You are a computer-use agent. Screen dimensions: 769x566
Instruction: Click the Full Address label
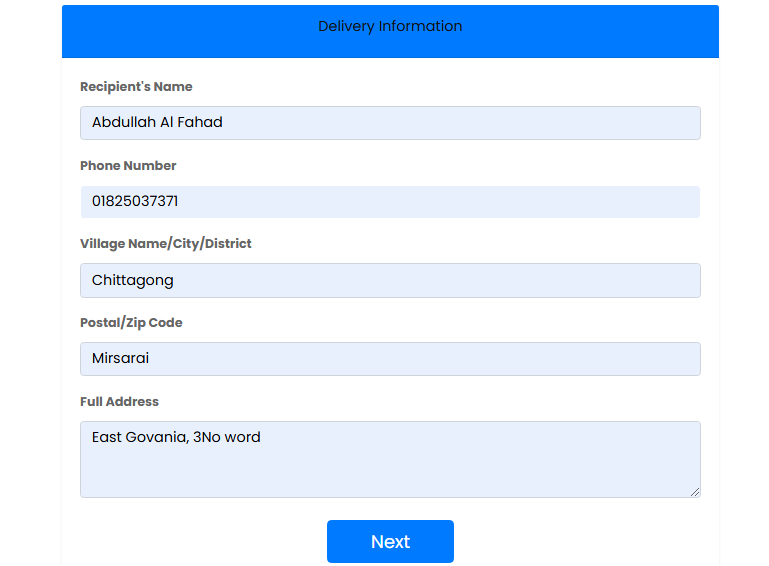[x=119, y=401]
